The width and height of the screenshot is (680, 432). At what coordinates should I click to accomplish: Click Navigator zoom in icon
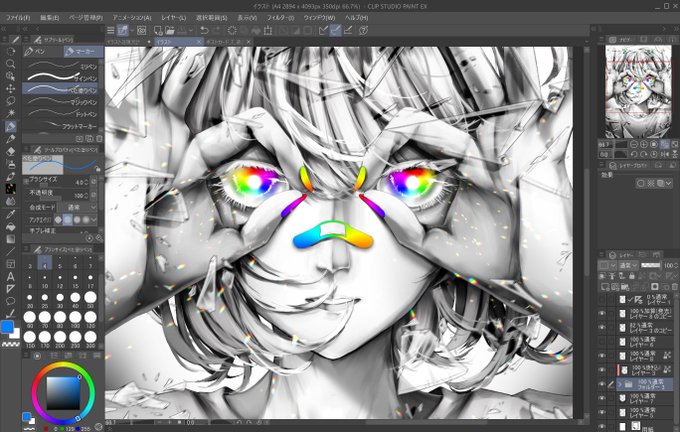[644, 144]
